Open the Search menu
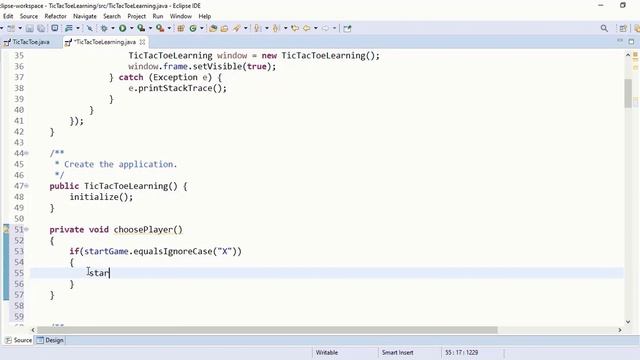640x360 pixels. click(112, 16)
